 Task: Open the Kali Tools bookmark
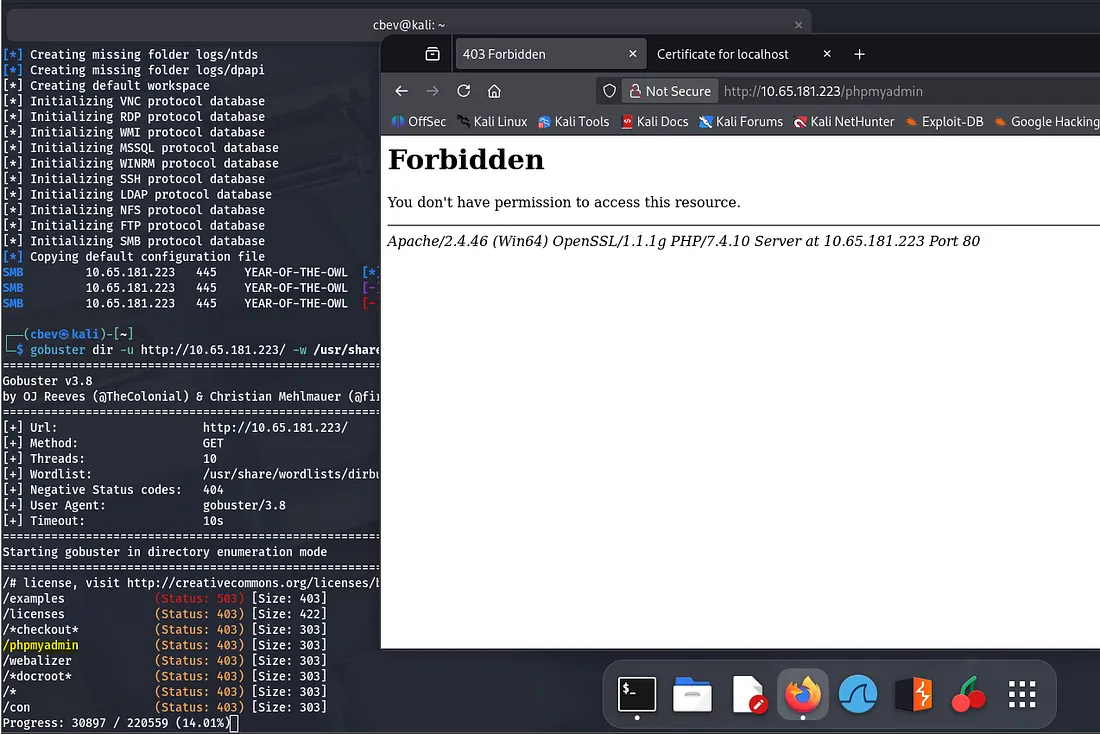coord(573,121)
